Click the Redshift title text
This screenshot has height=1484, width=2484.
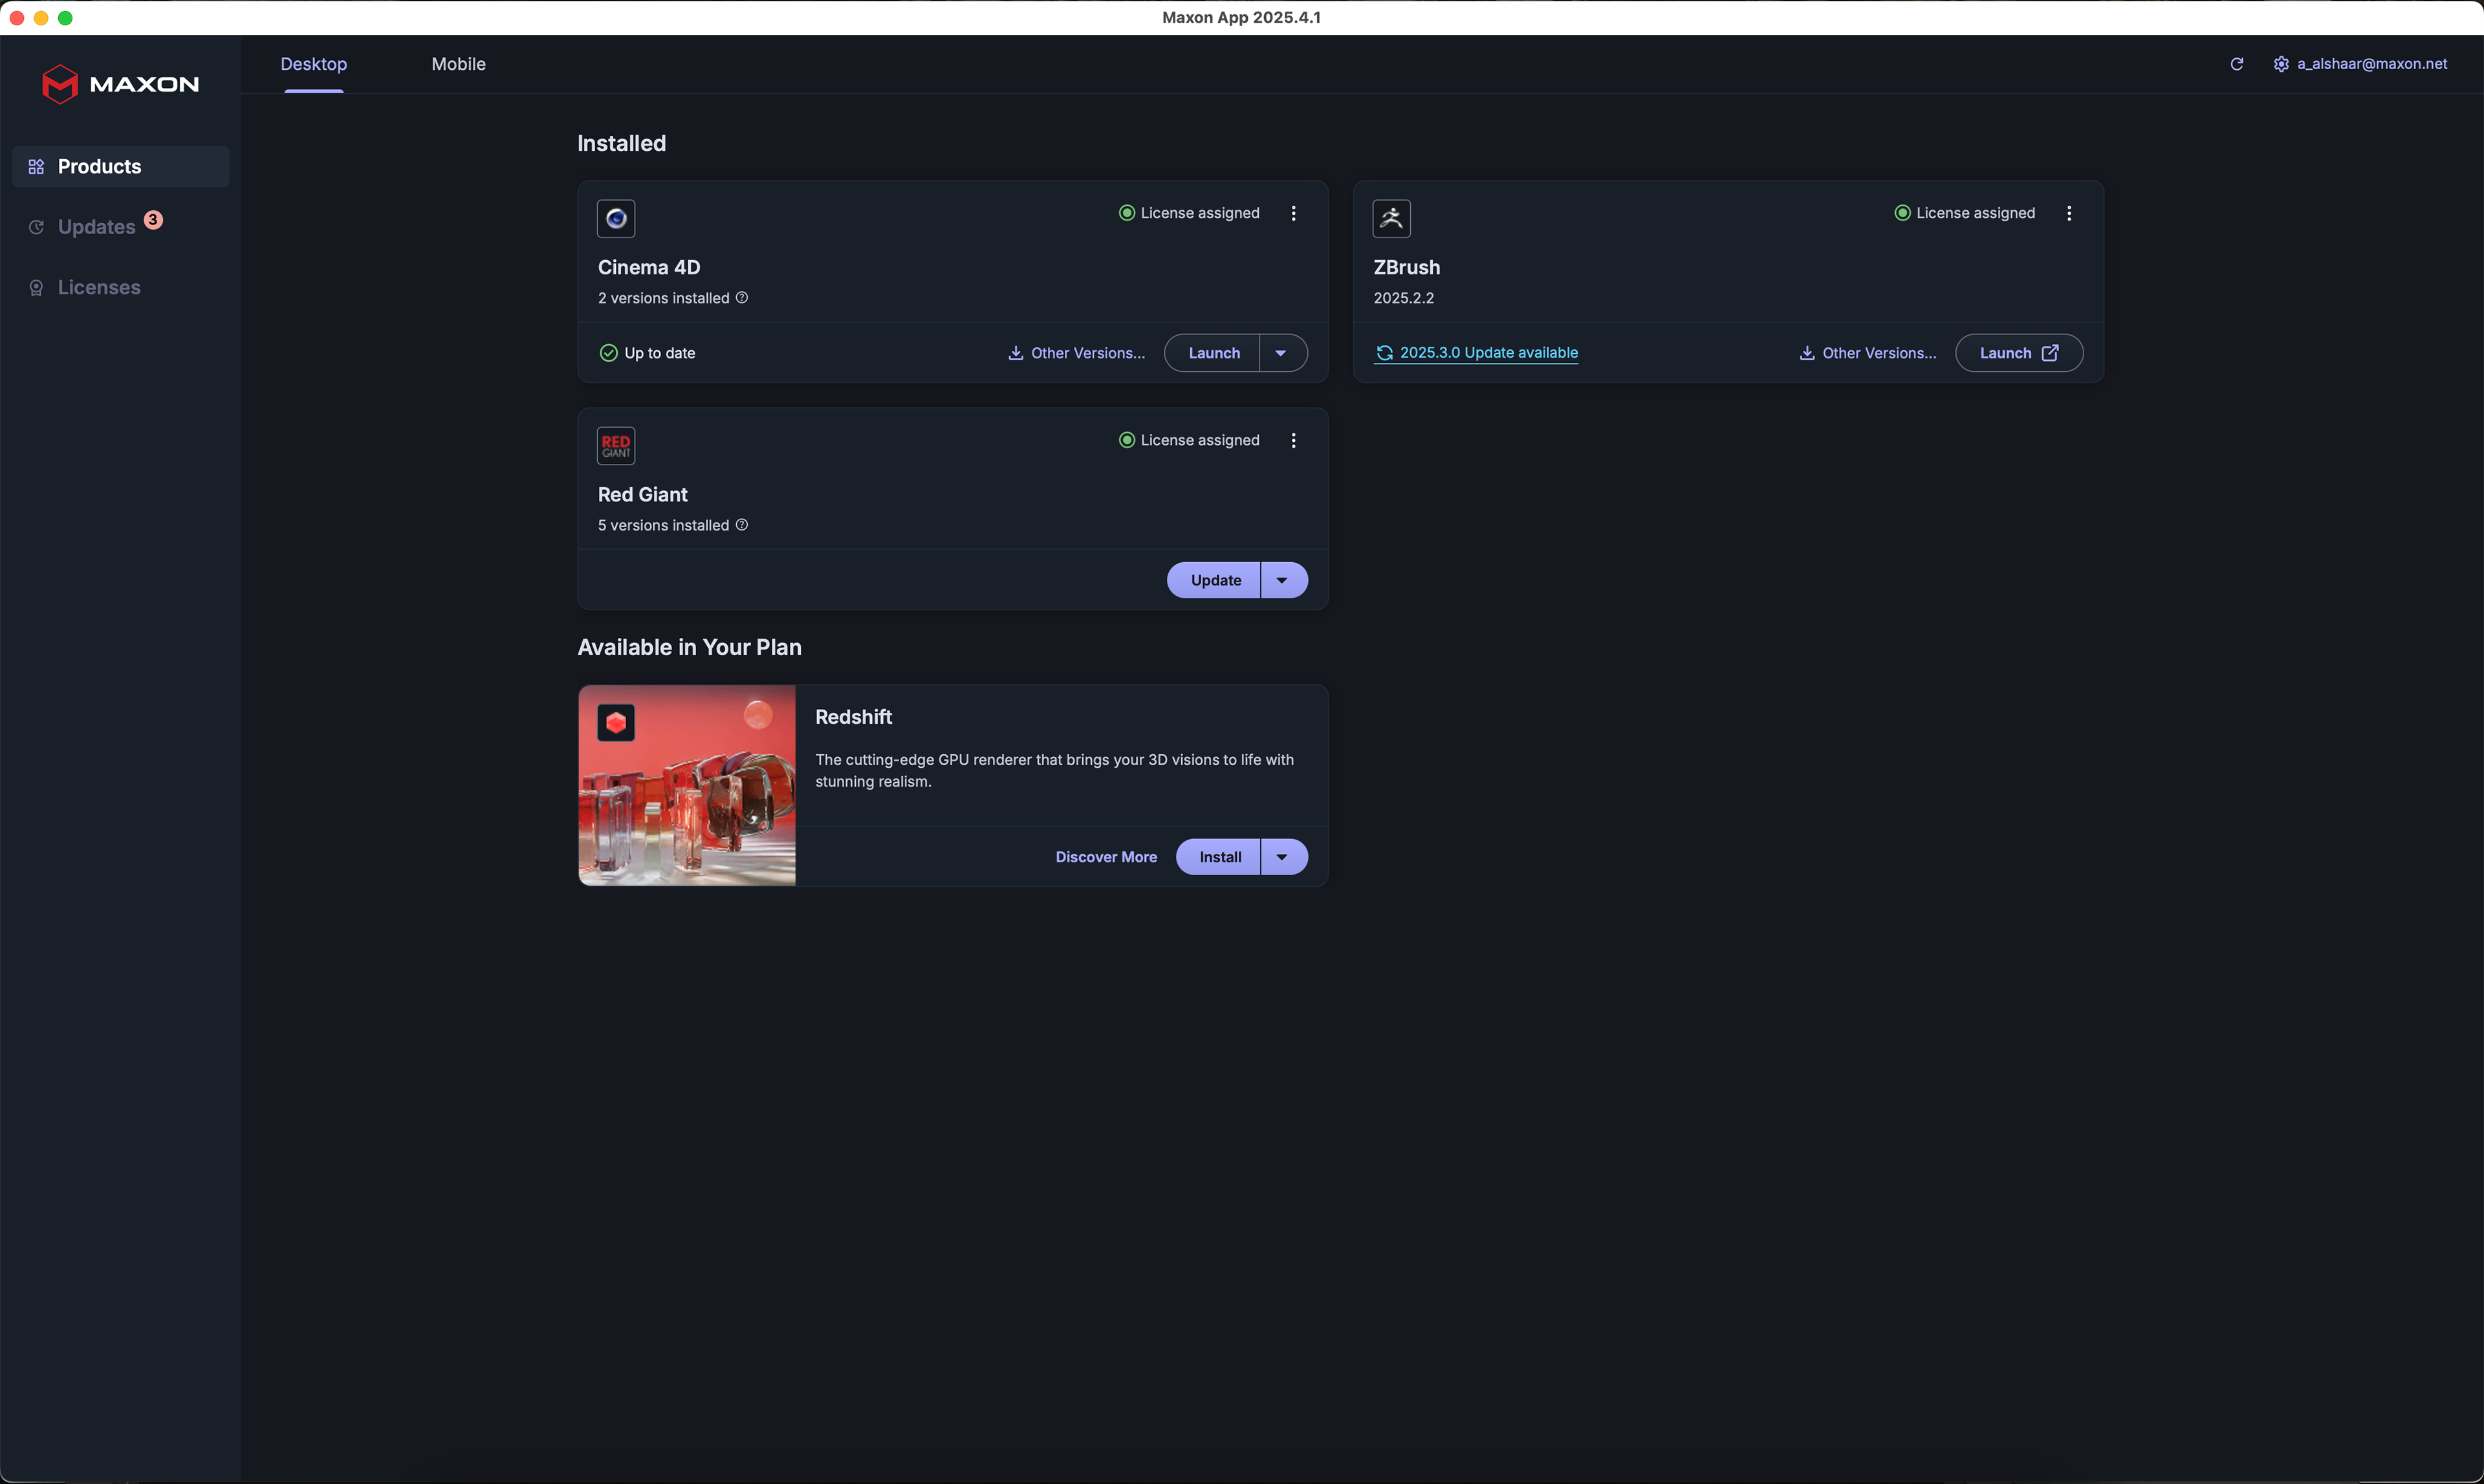tap(853, 717)
